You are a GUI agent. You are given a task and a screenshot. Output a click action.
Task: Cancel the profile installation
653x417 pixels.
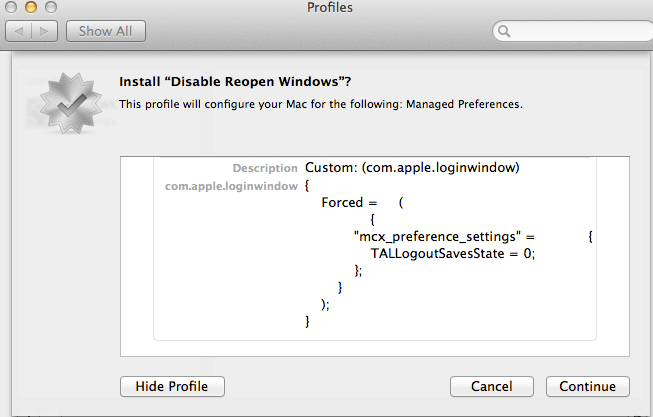[x=491, y=387]
